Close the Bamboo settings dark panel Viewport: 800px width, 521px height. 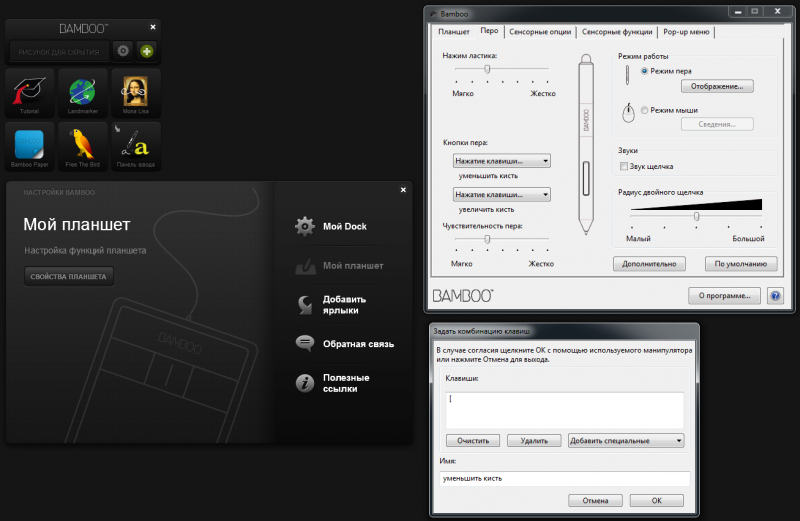pos(403,190)
